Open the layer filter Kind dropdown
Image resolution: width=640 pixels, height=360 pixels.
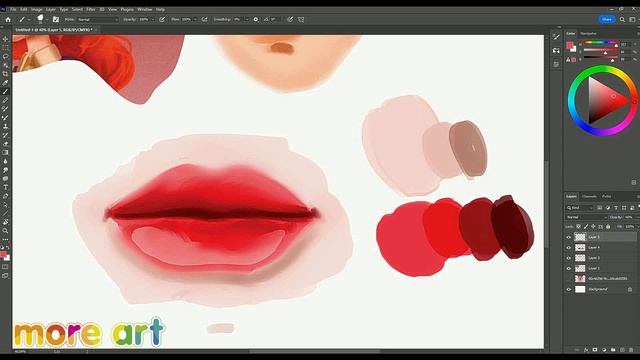tap(580, 208)
